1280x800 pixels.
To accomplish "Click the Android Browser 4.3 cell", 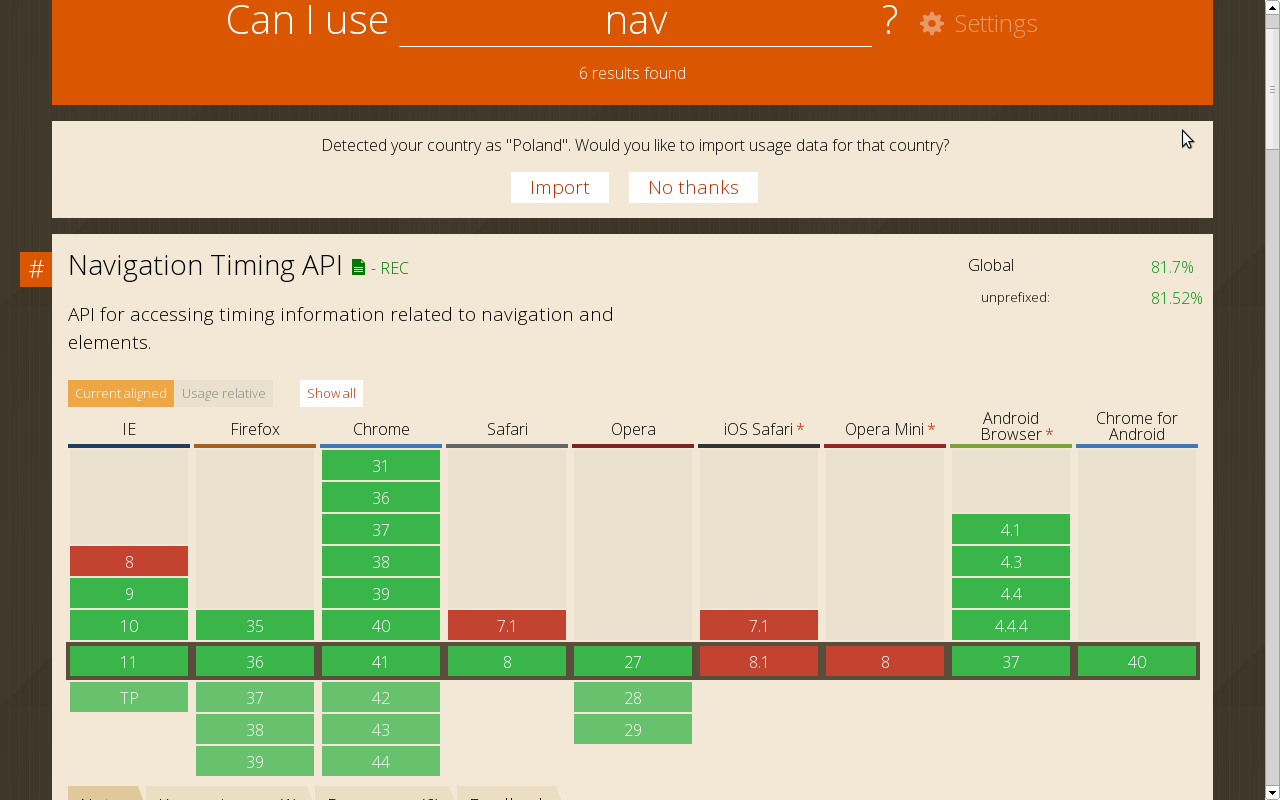I will point(1011,561).
